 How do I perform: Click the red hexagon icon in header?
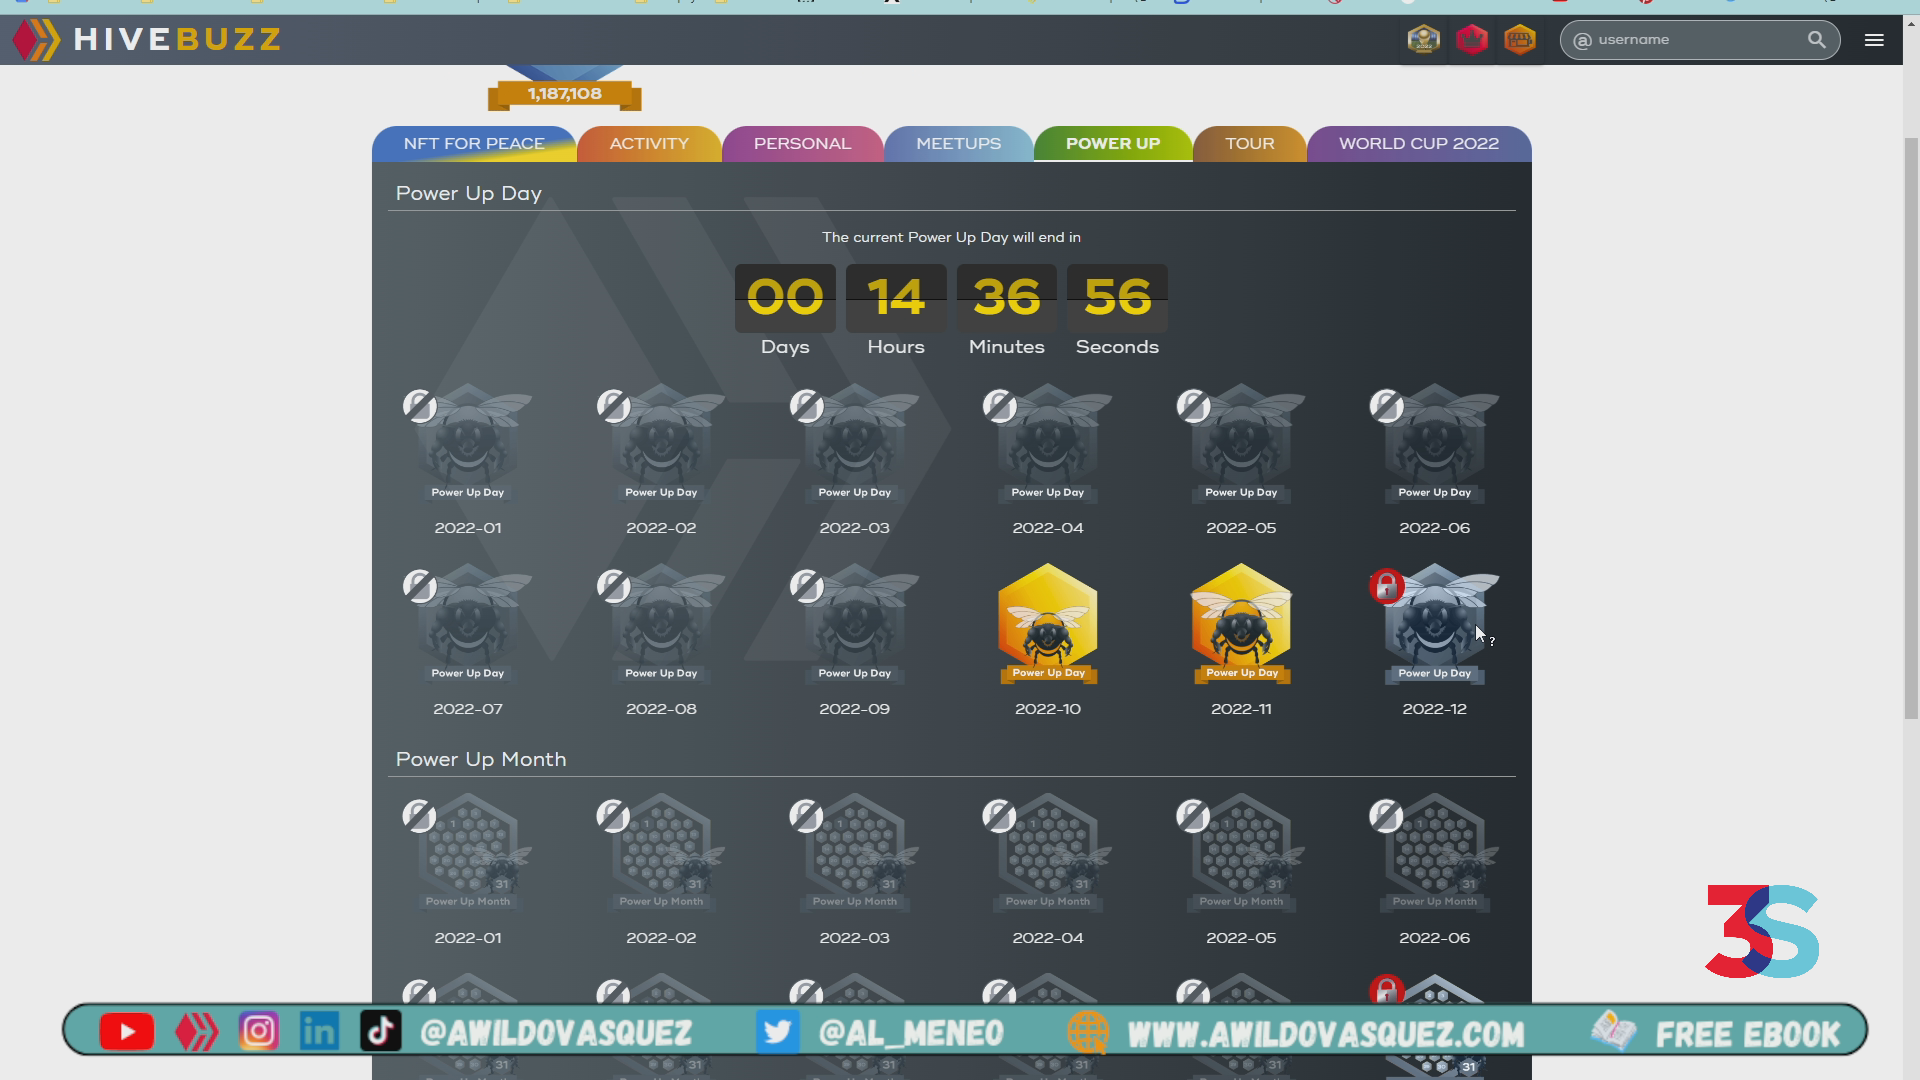point(1471,40)
